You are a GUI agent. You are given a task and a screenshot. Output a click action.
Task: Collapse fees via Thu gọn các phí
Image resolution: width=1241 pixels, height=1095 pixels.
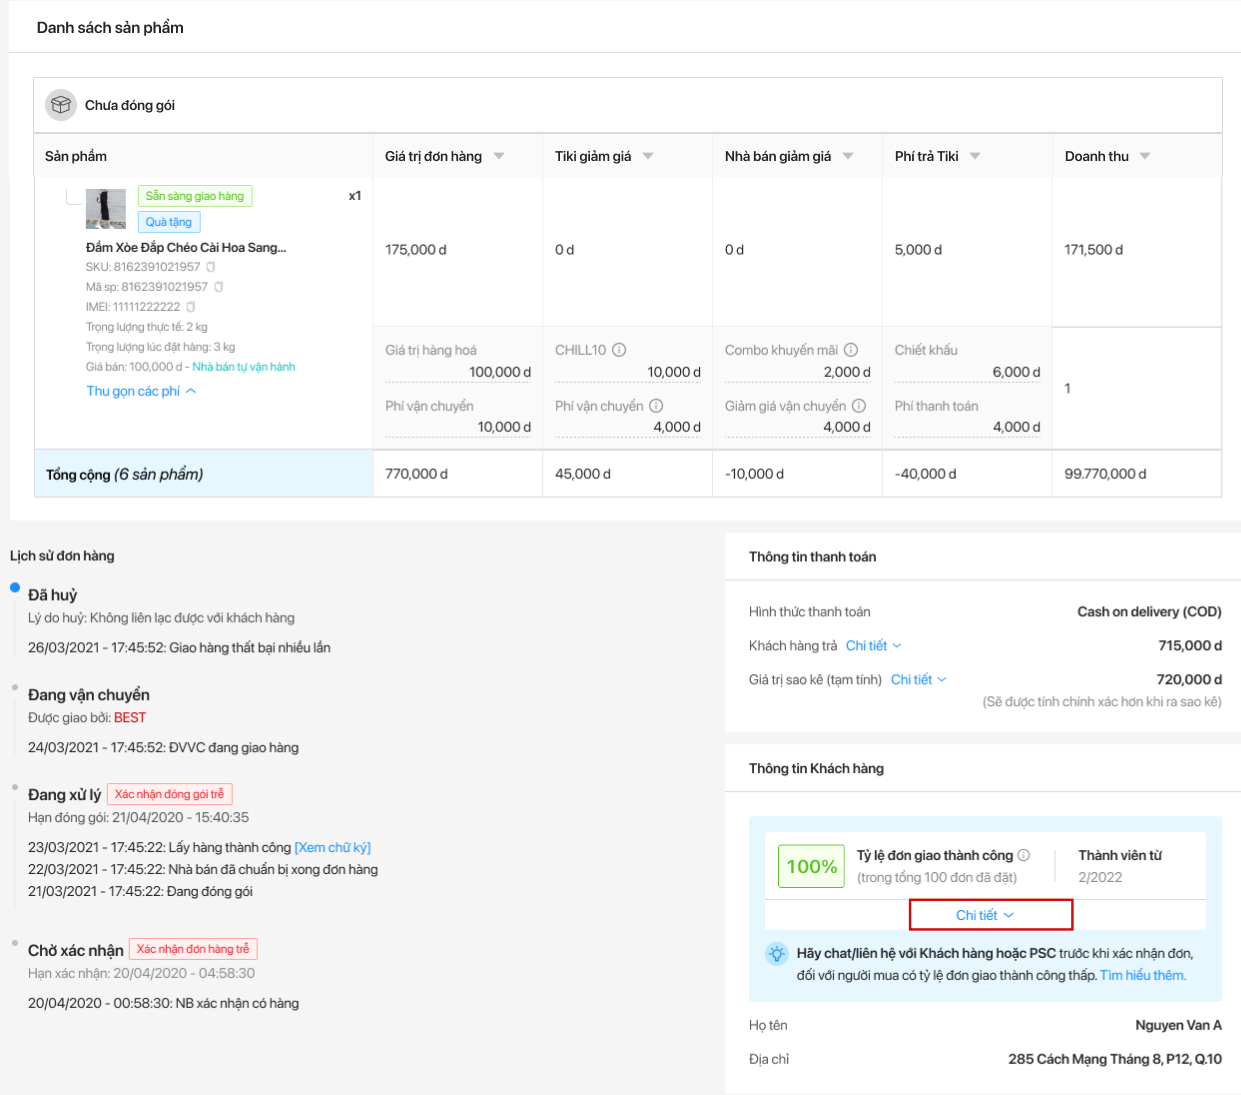[141, 391]
